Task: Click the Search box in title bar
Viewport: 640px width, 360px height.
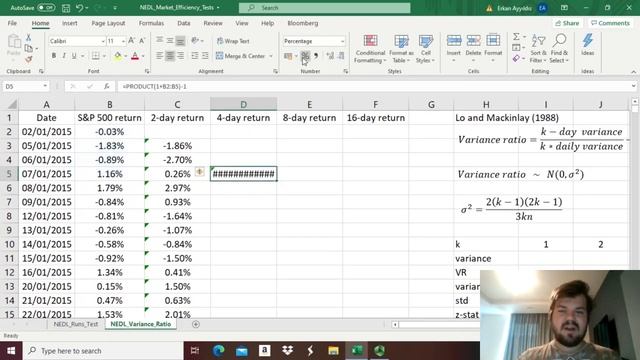Action: point(324,8)
